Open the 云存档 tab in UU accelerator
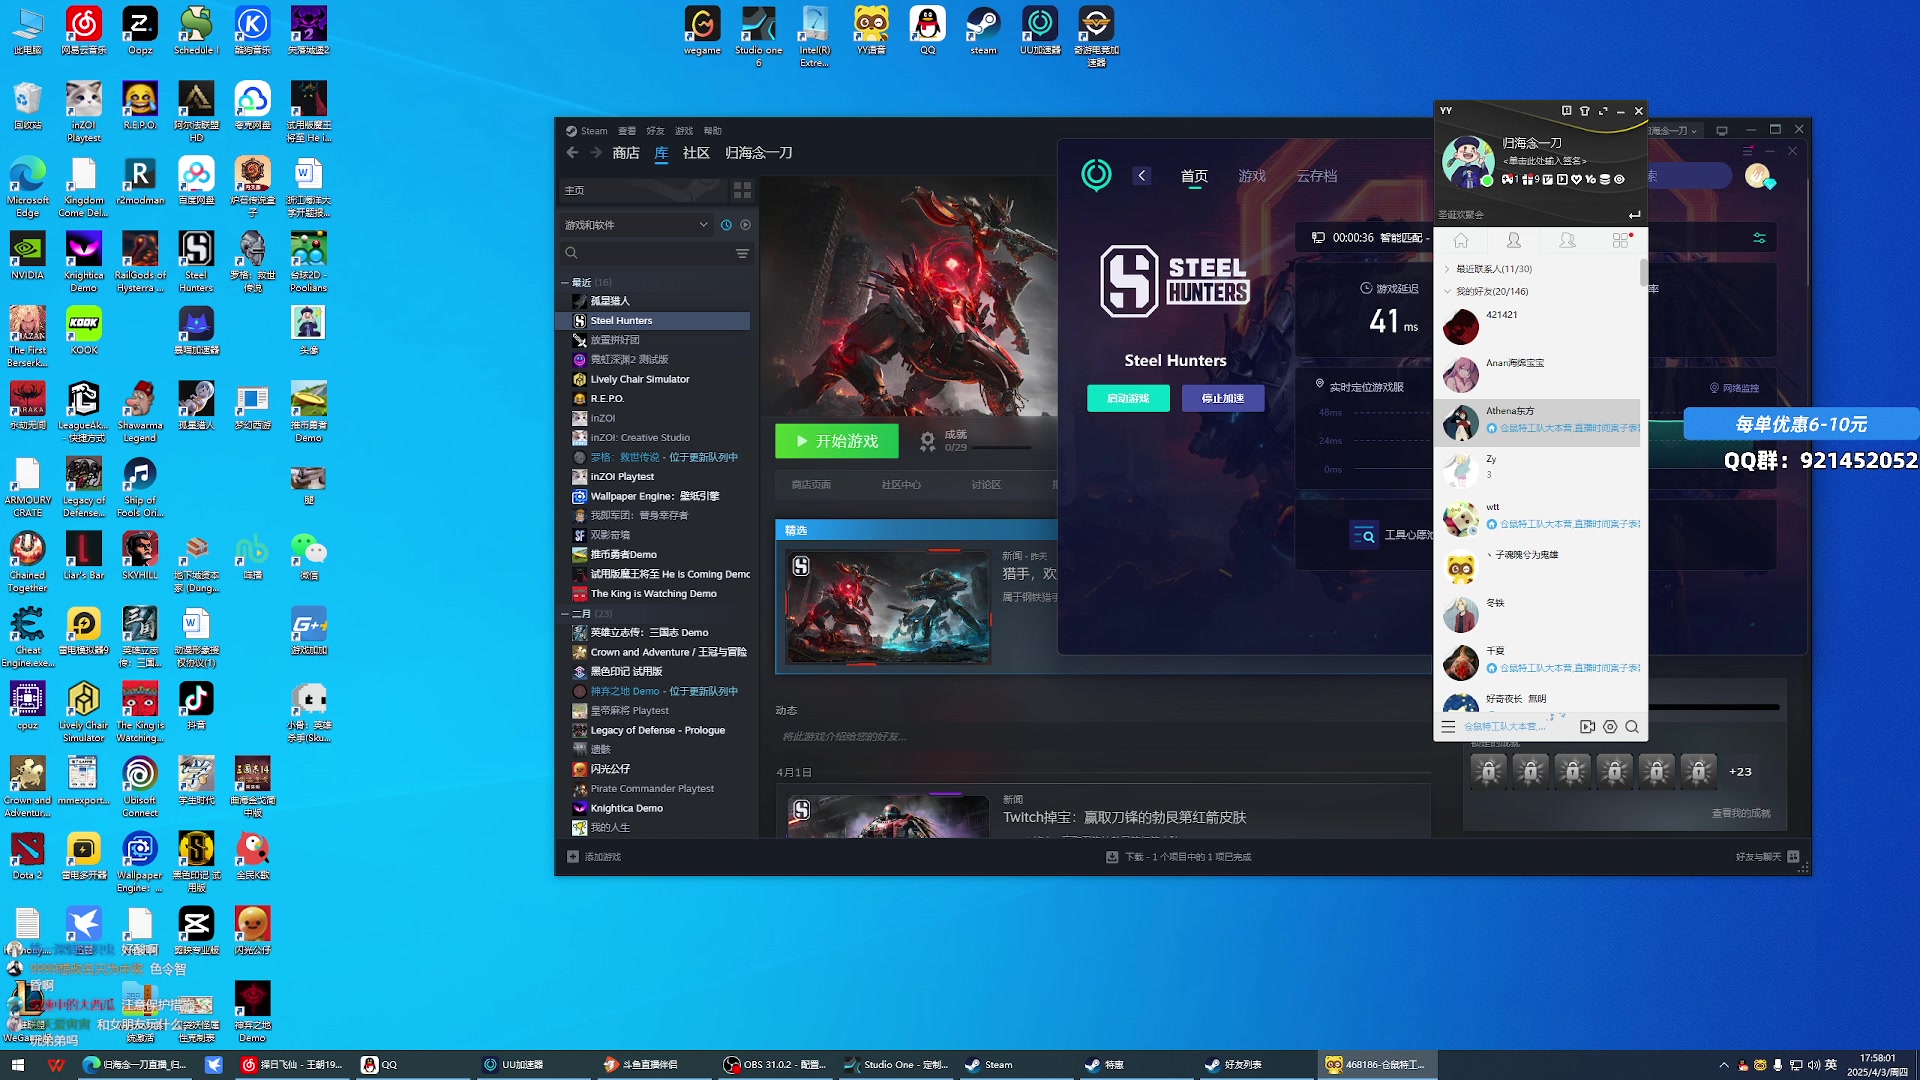The image size is (1920, 1080). click(1317, 176)
